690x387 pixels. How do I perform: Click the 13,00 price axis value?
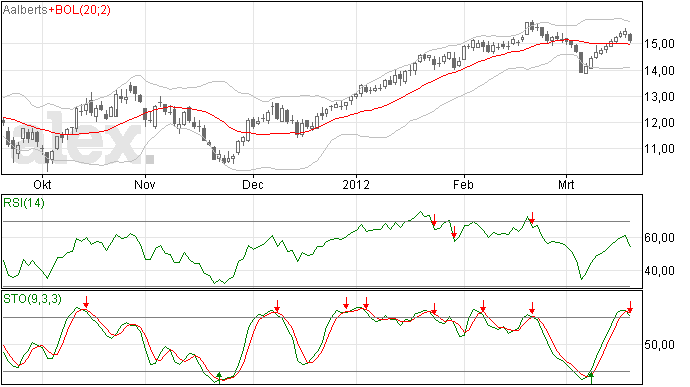tap(660, 97)
